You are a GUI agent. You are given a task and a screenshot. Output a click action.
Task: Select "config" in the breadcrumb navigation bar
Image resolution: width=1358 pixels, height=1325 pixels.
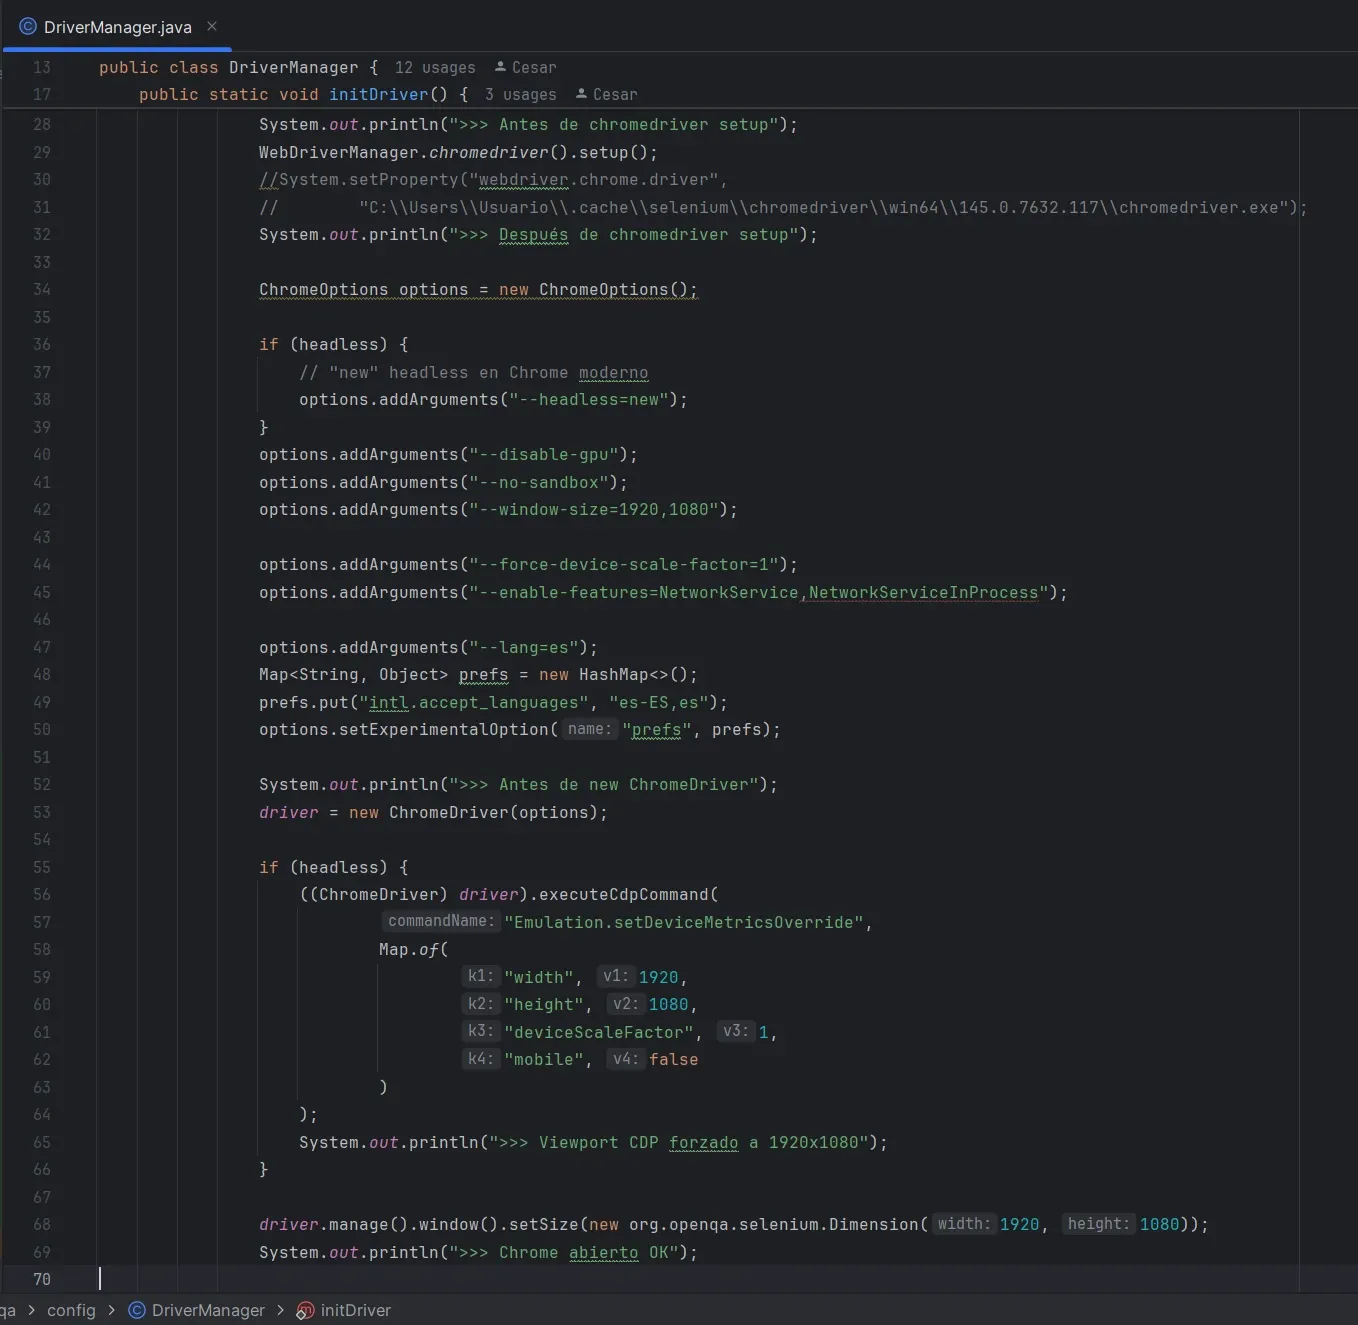click(73, 1310)
